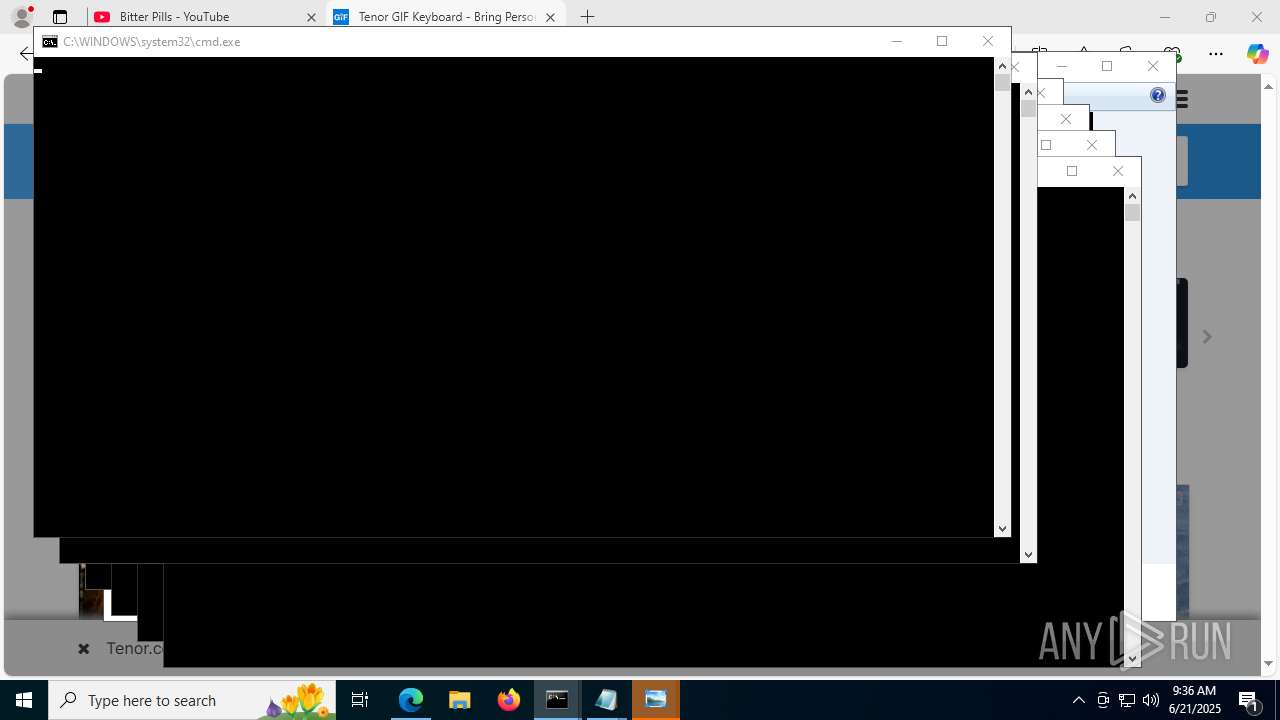Maximize the front cmd.exe window
1280x720 pixels.
pos(942,41)
